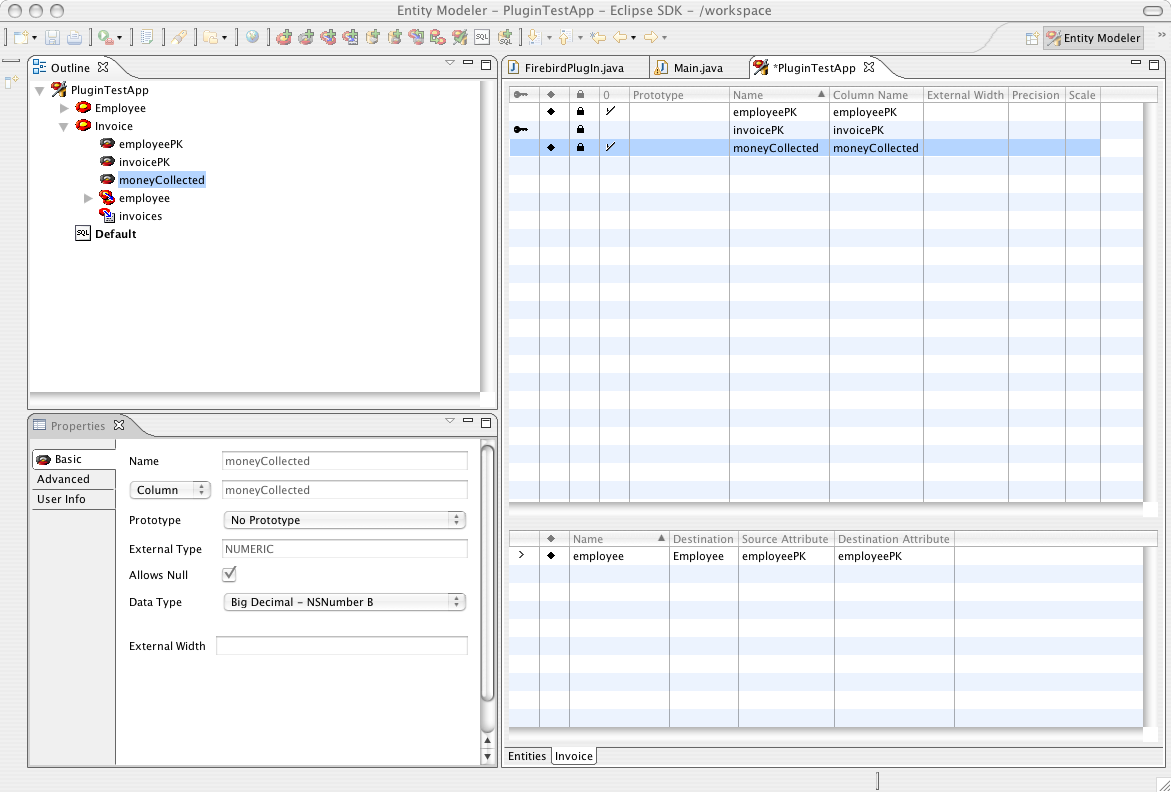Toggle the Allows Null checkbox

(x=229, y=574)
